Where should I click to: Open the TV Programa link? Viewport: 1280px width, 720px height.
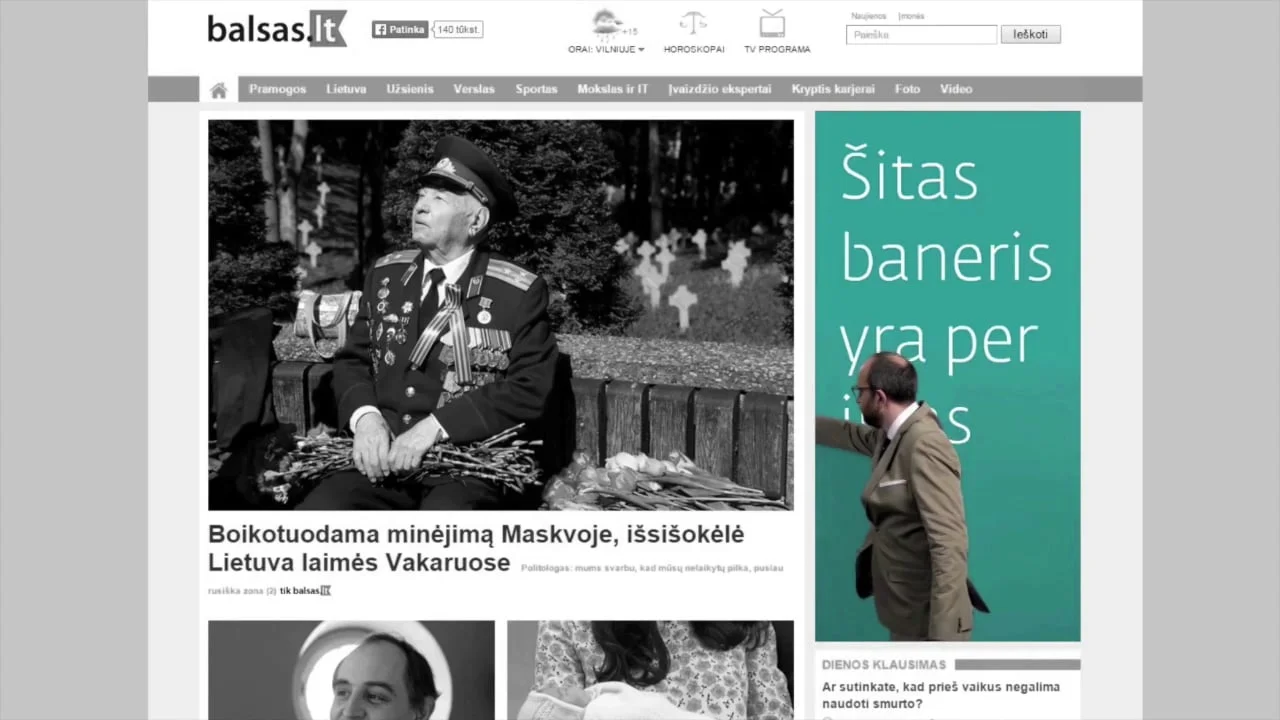pos(777,49)
